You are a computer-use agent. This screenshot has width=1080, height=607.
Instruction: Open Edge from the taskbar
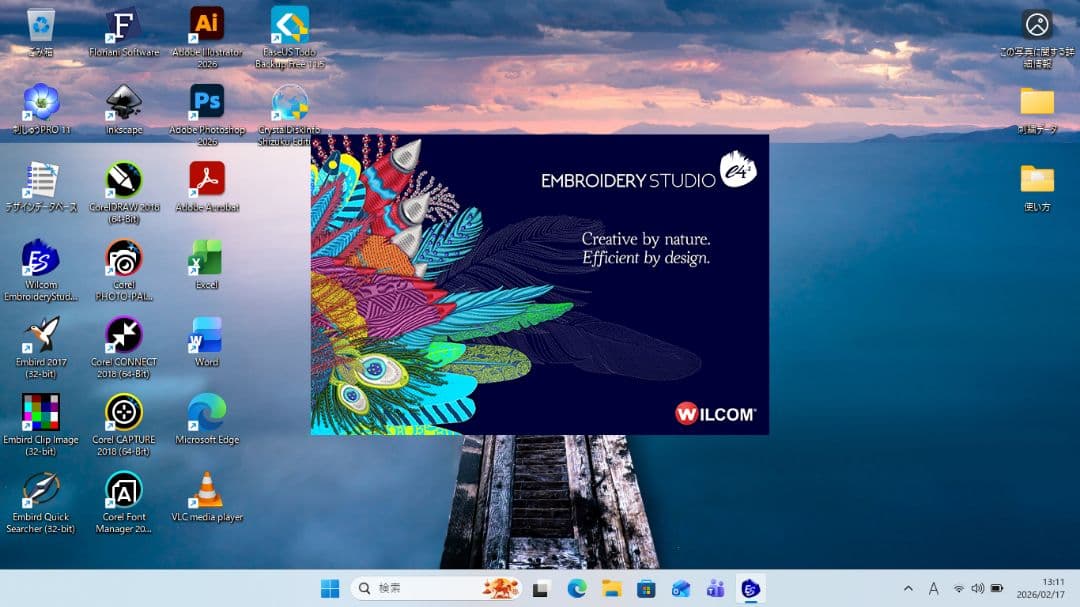(x=577, y=588)
